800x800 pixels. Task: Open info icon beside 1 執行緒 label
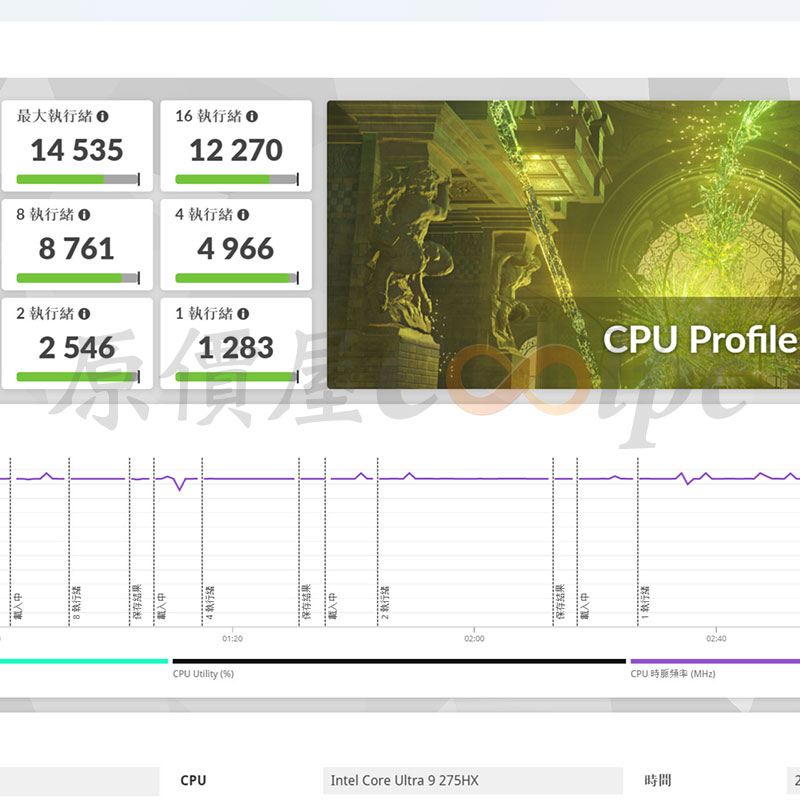click(243, 314)
